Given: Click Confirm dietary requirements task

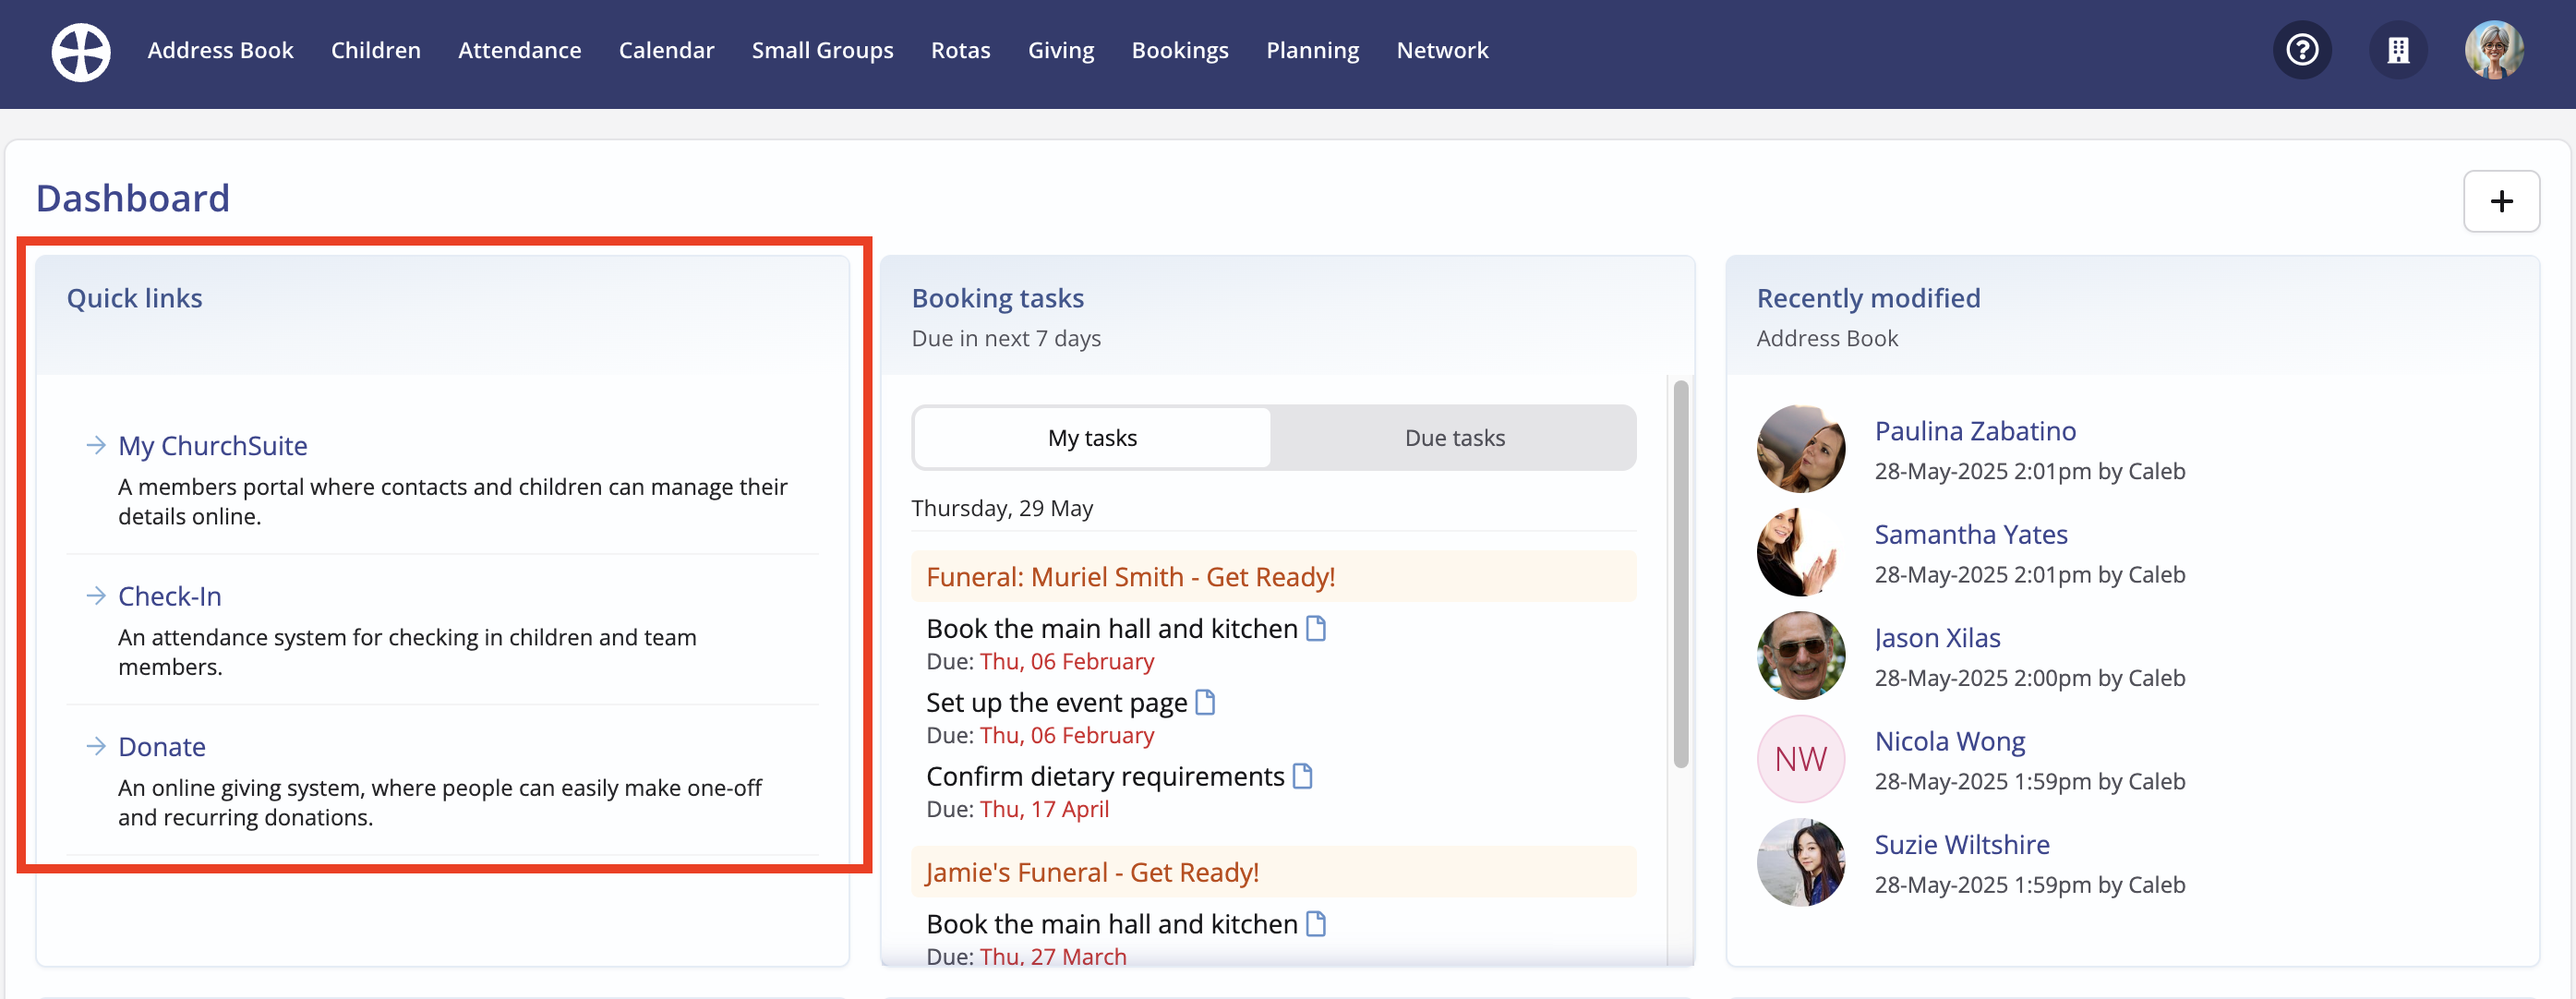Looking at the screenshot, I should click(1104, 776).
